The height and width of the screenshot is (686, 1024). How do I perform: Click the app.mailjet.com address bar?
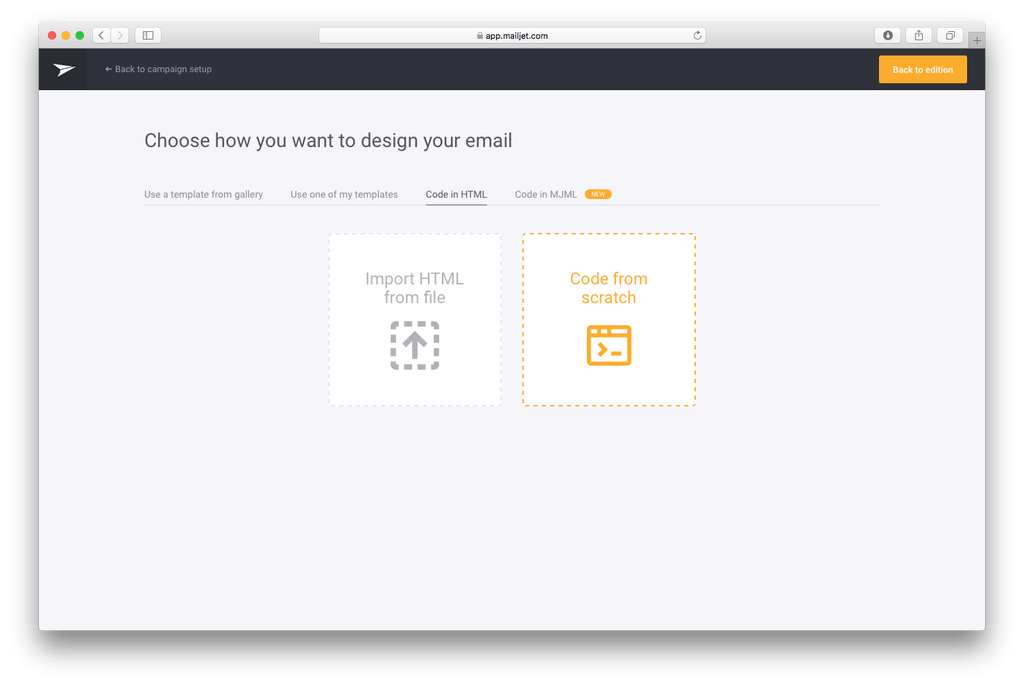coord(512,35)
